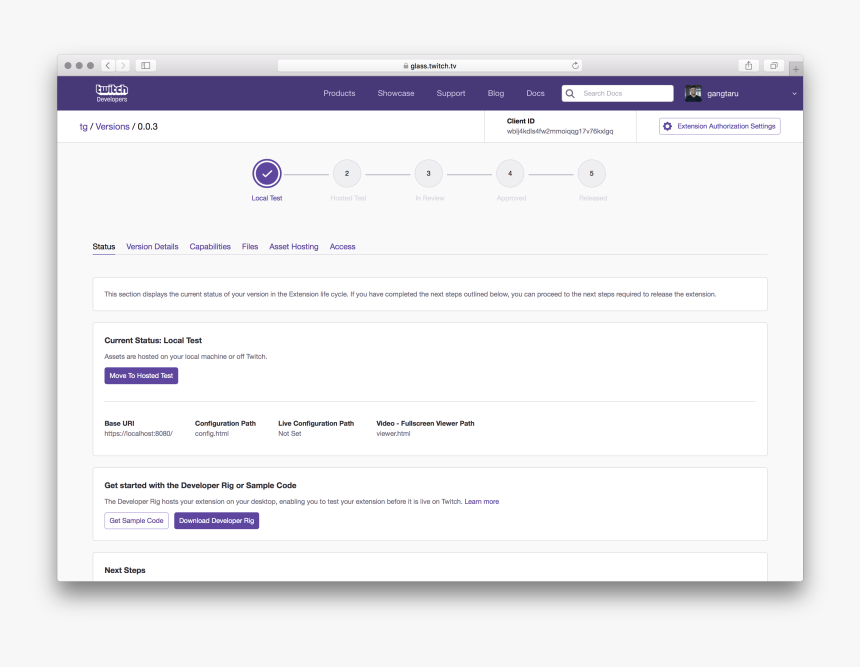Open Extension Authorization Settings
860x667 pixels.
(720, 126)
